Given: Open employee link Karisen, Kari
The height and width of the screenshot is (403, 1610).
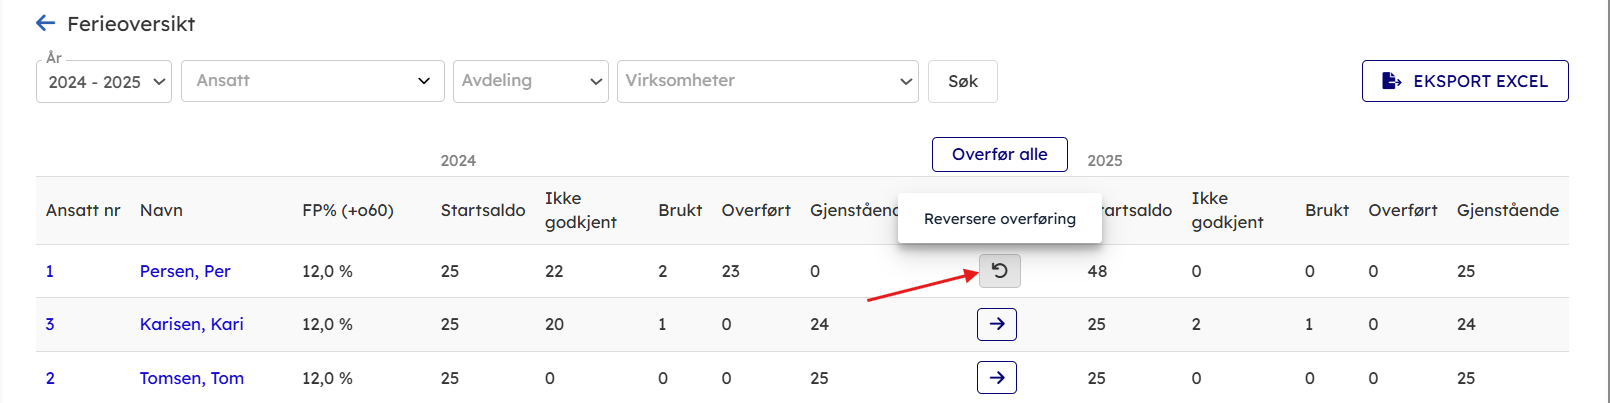Looking at the screenshot, I should coord(191,324).
